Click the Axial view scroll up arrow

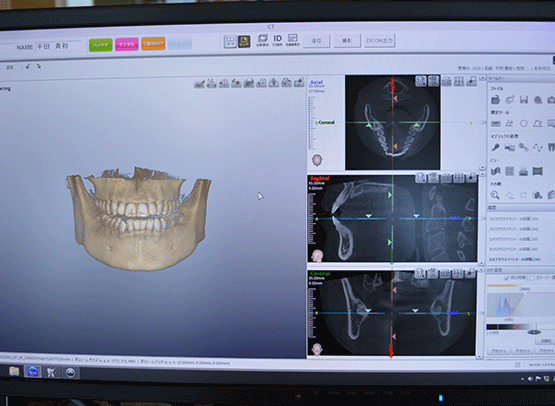[x=482, y=78]
